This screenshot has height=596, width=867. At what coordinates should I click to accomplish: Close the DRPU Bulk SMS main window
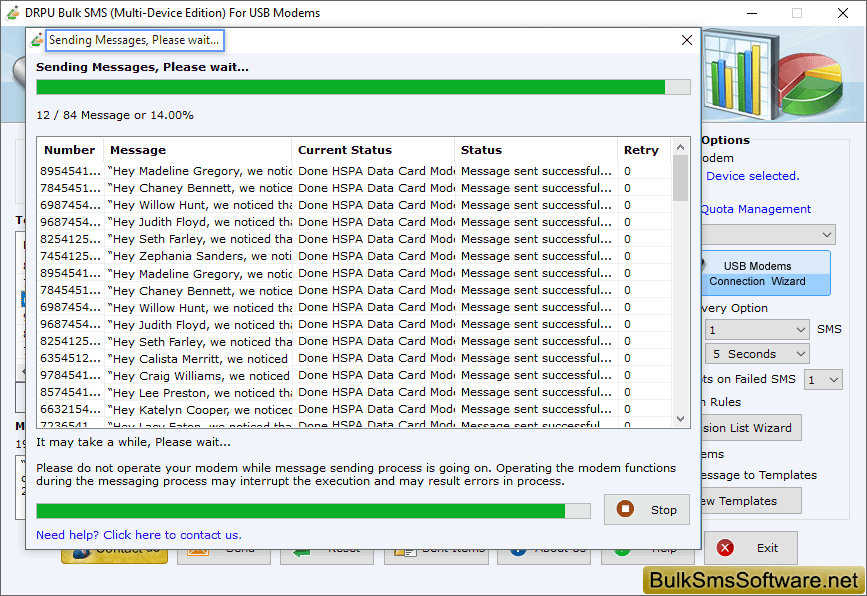pos(843,13)
